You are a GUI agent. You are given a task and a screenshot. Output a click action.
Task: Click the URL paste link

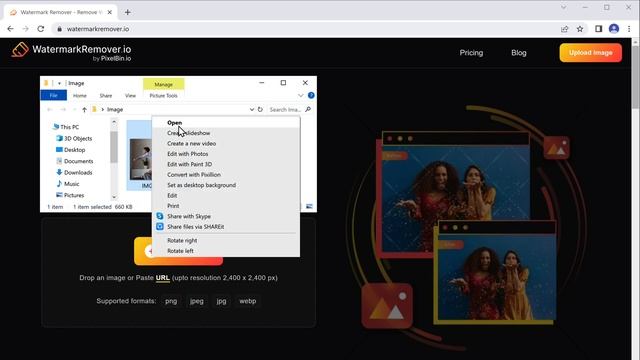tap(162, 278)
